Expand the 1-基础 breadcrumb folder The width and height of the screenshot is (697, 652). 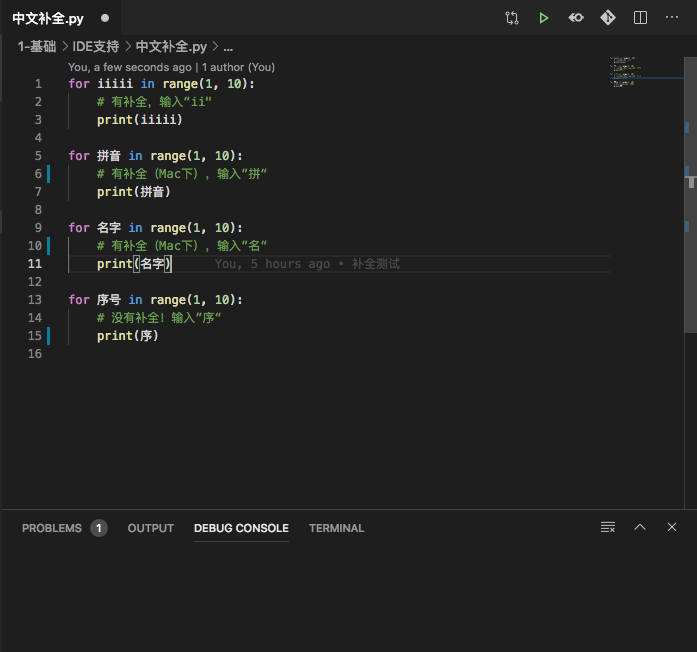coord(37,46)
